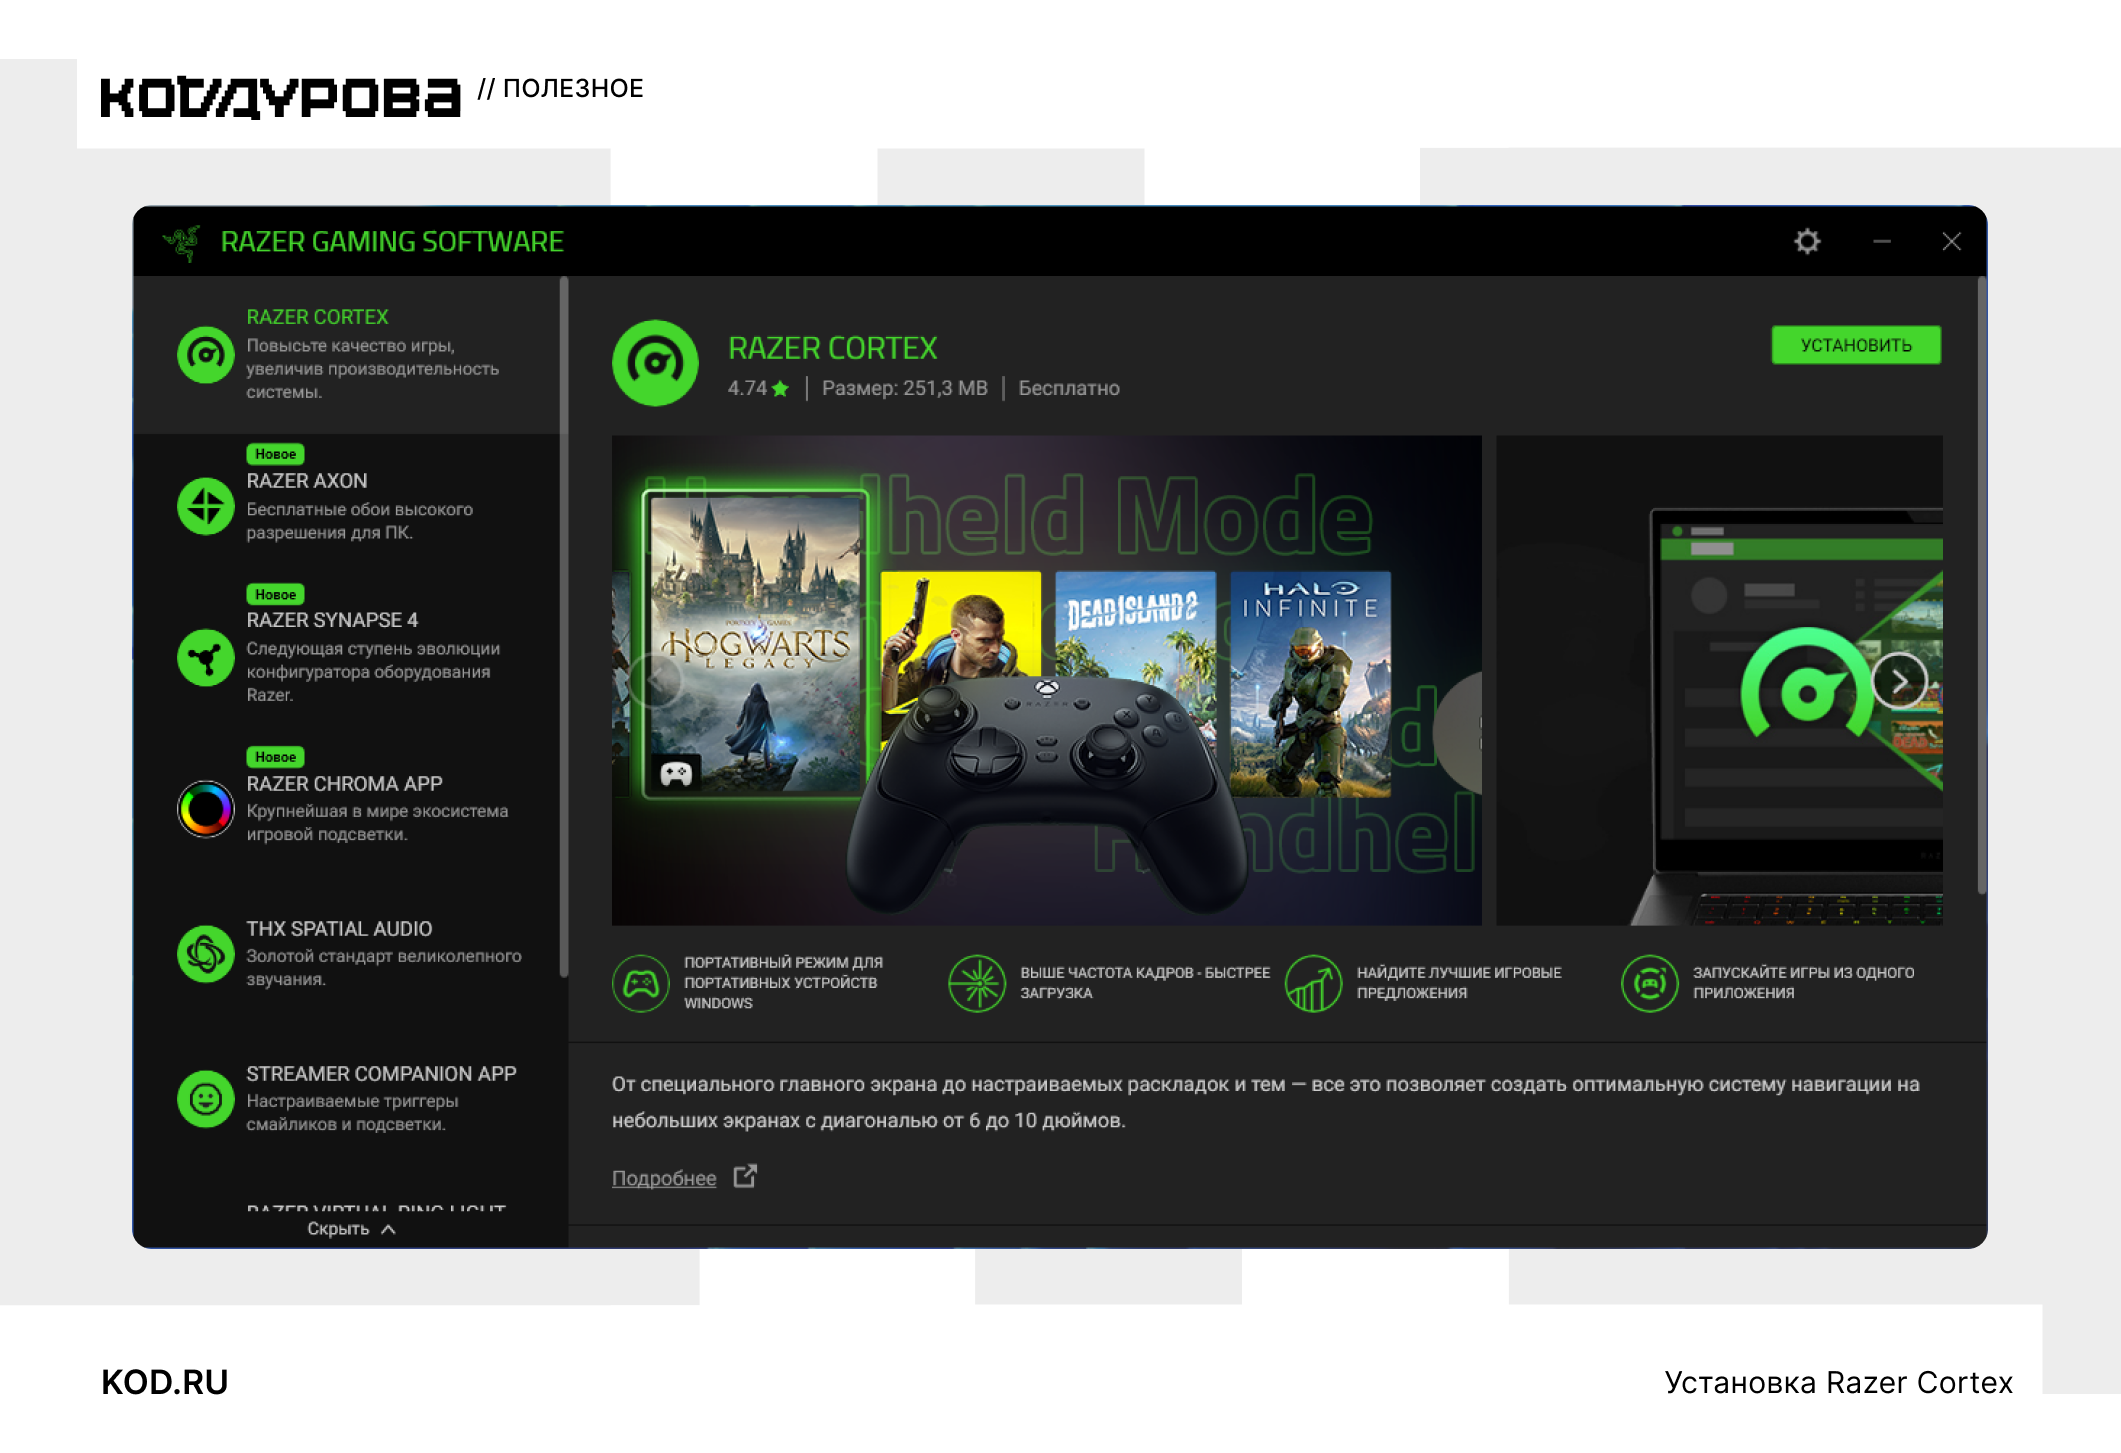This screenshot has width=2121, height=1453.
Task: Select the Razer Axon sidebar icon
Action: click(x=205, y=506)
